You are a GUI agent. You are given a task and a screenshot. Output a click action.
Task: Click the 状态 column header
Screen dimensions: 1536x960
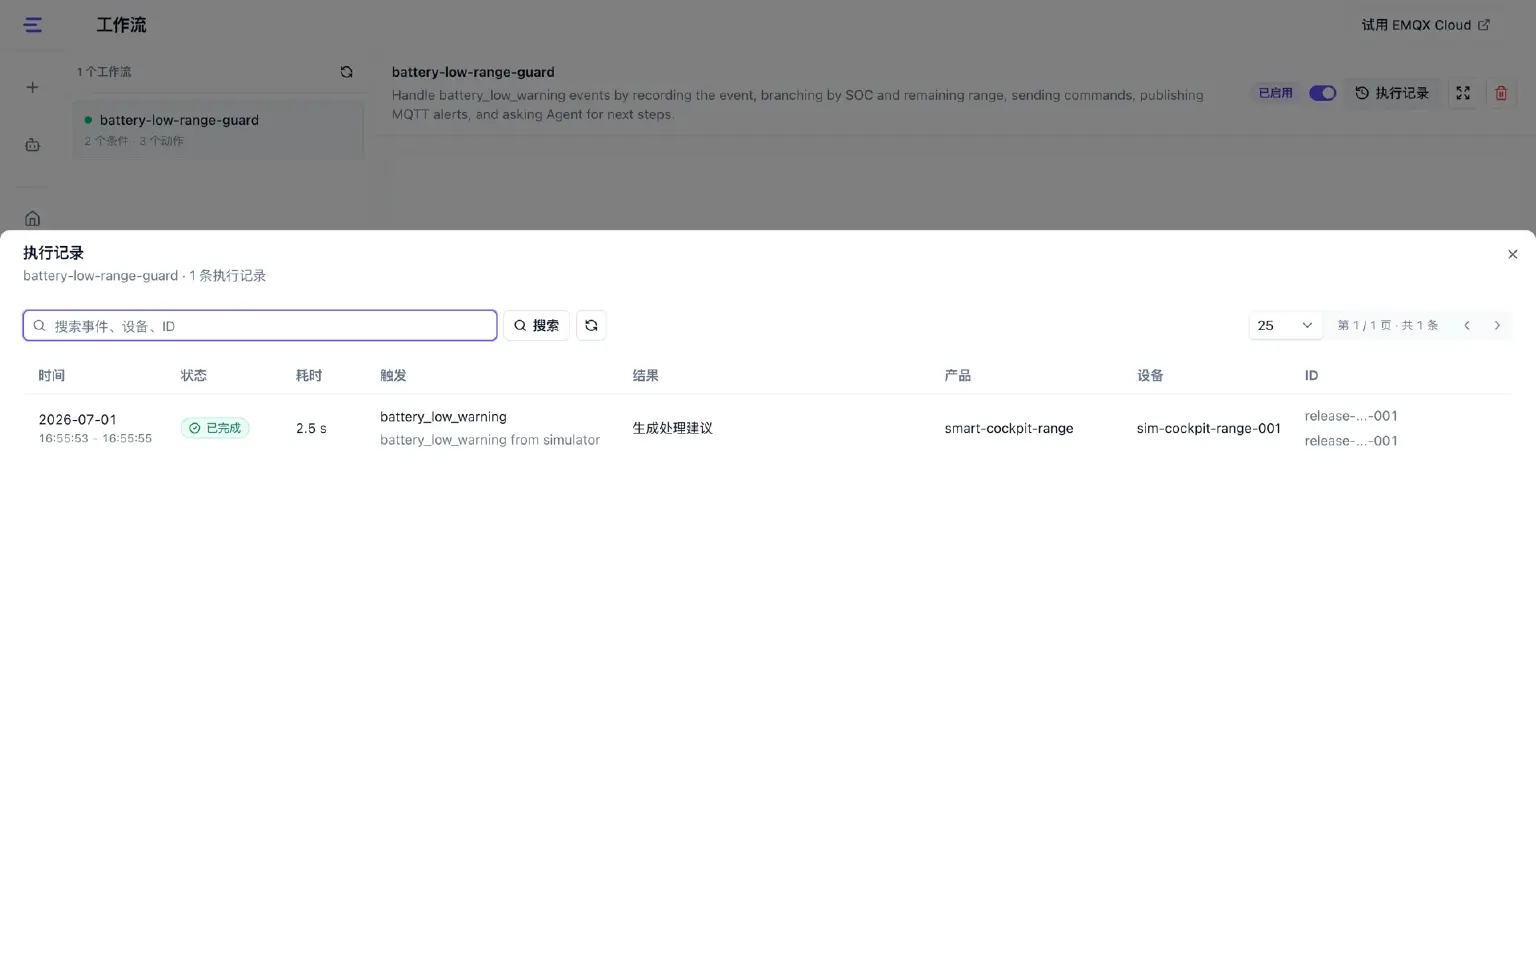194,375
